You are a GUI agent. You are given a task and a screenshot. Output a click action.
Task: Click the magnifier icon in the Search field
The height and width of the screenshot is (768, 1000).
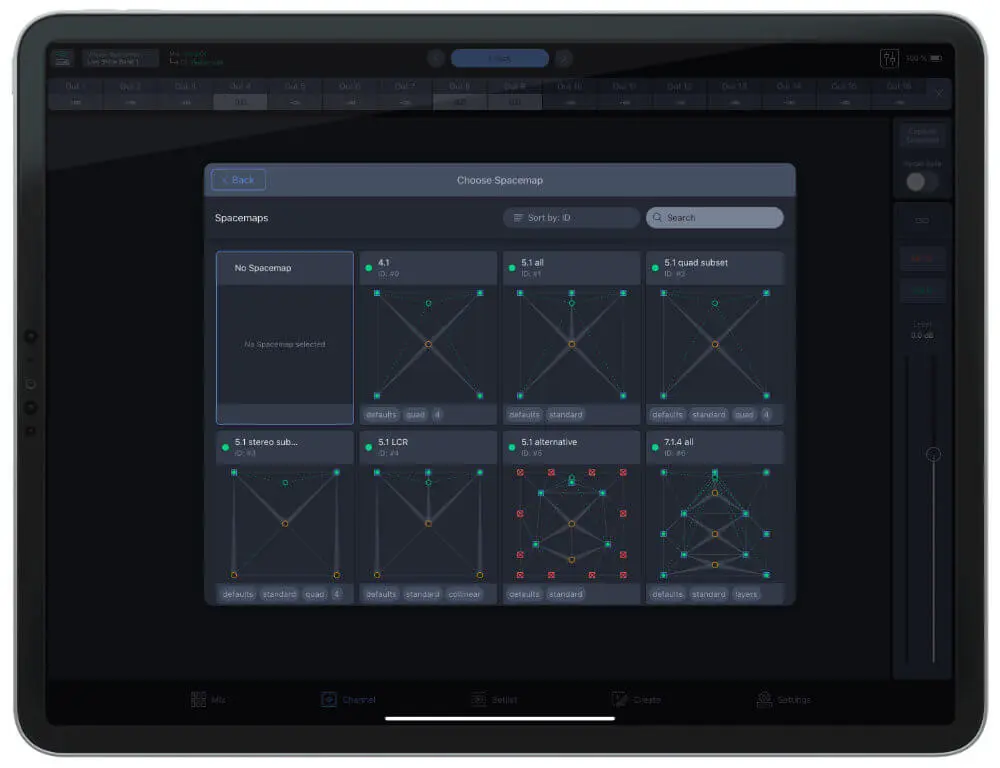(x=657, y=217)
